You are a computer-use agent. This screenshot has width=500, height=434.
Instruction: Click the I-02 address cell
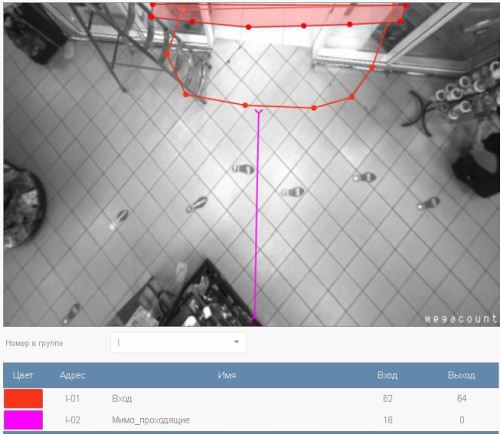point(72,420)
